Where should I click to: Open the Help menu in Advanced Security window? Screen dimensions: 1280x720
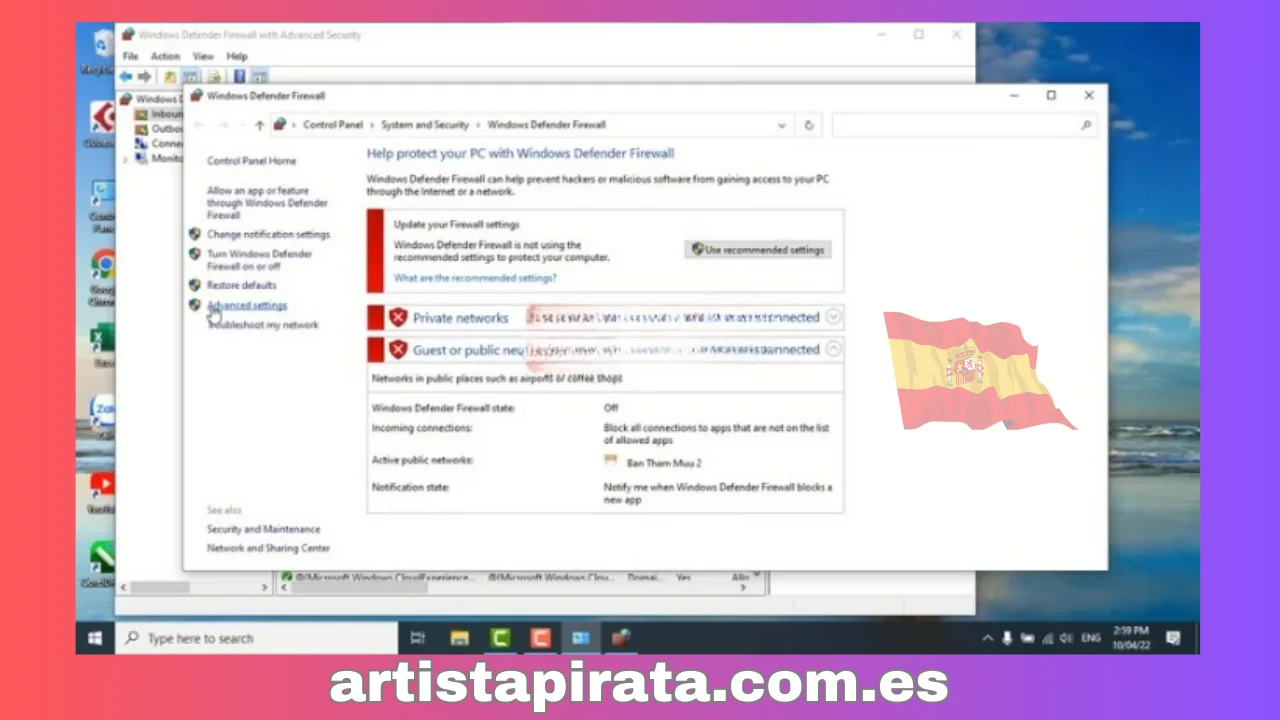[x=237, y=57]
